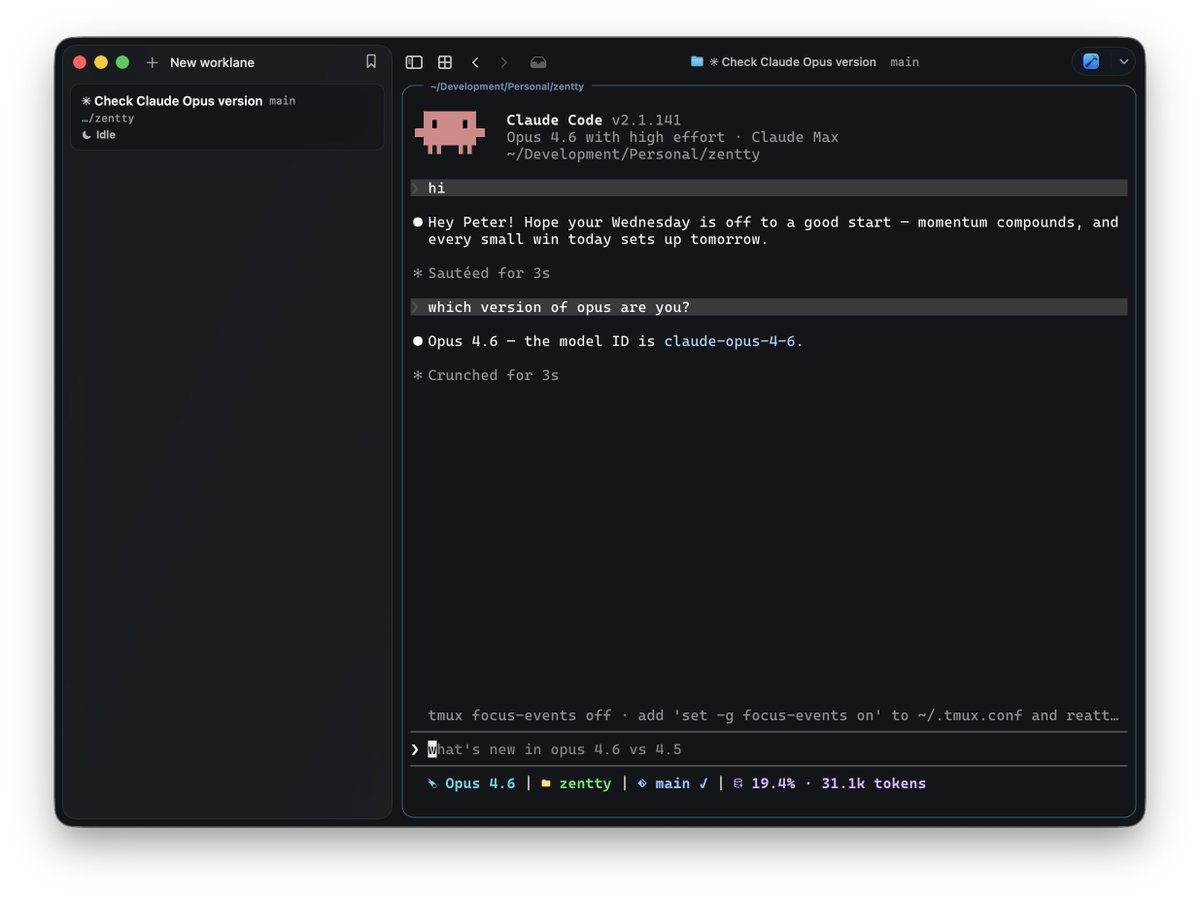Click the yellow folder icon beside zentty in the status bar

546,784
